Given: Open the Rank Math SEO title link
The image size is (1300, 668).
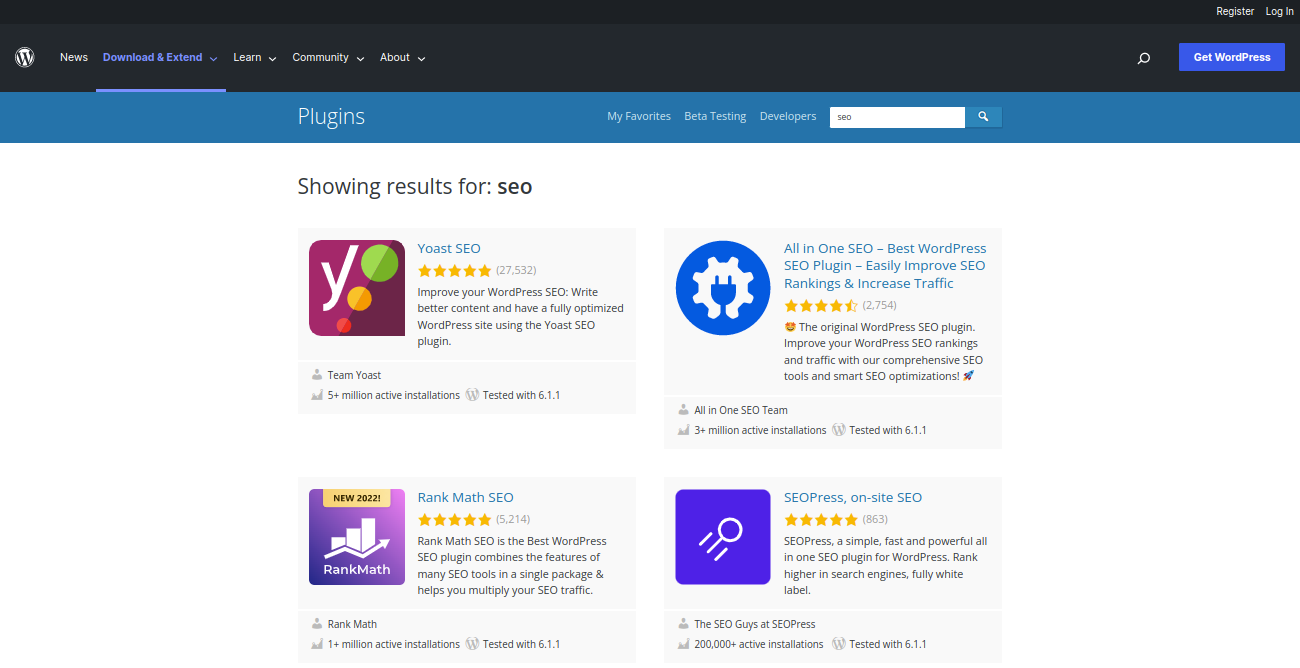Looking at the screenshot, I should click(466, 497).
